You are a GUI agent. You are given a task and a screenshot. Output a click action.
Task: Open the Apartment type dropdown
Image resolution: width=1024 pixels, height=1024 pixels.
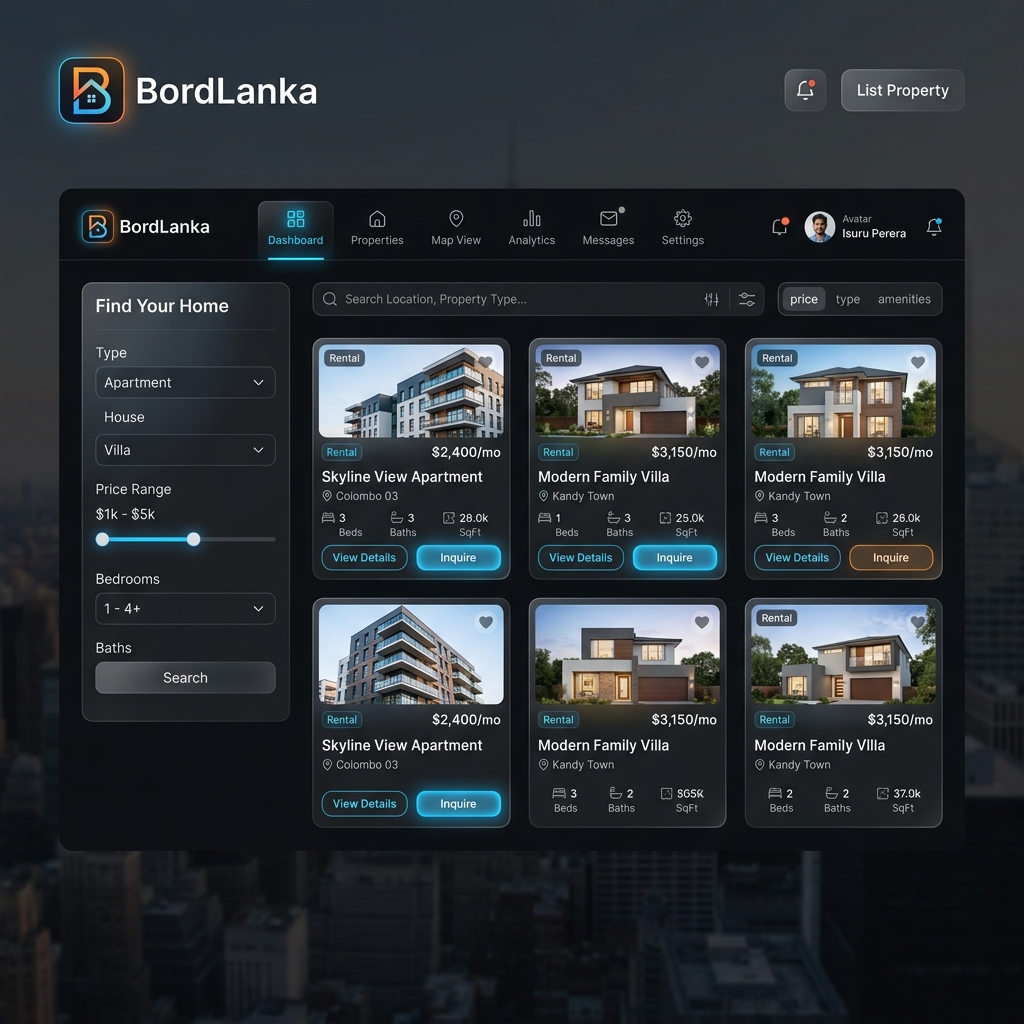(185, 382)
